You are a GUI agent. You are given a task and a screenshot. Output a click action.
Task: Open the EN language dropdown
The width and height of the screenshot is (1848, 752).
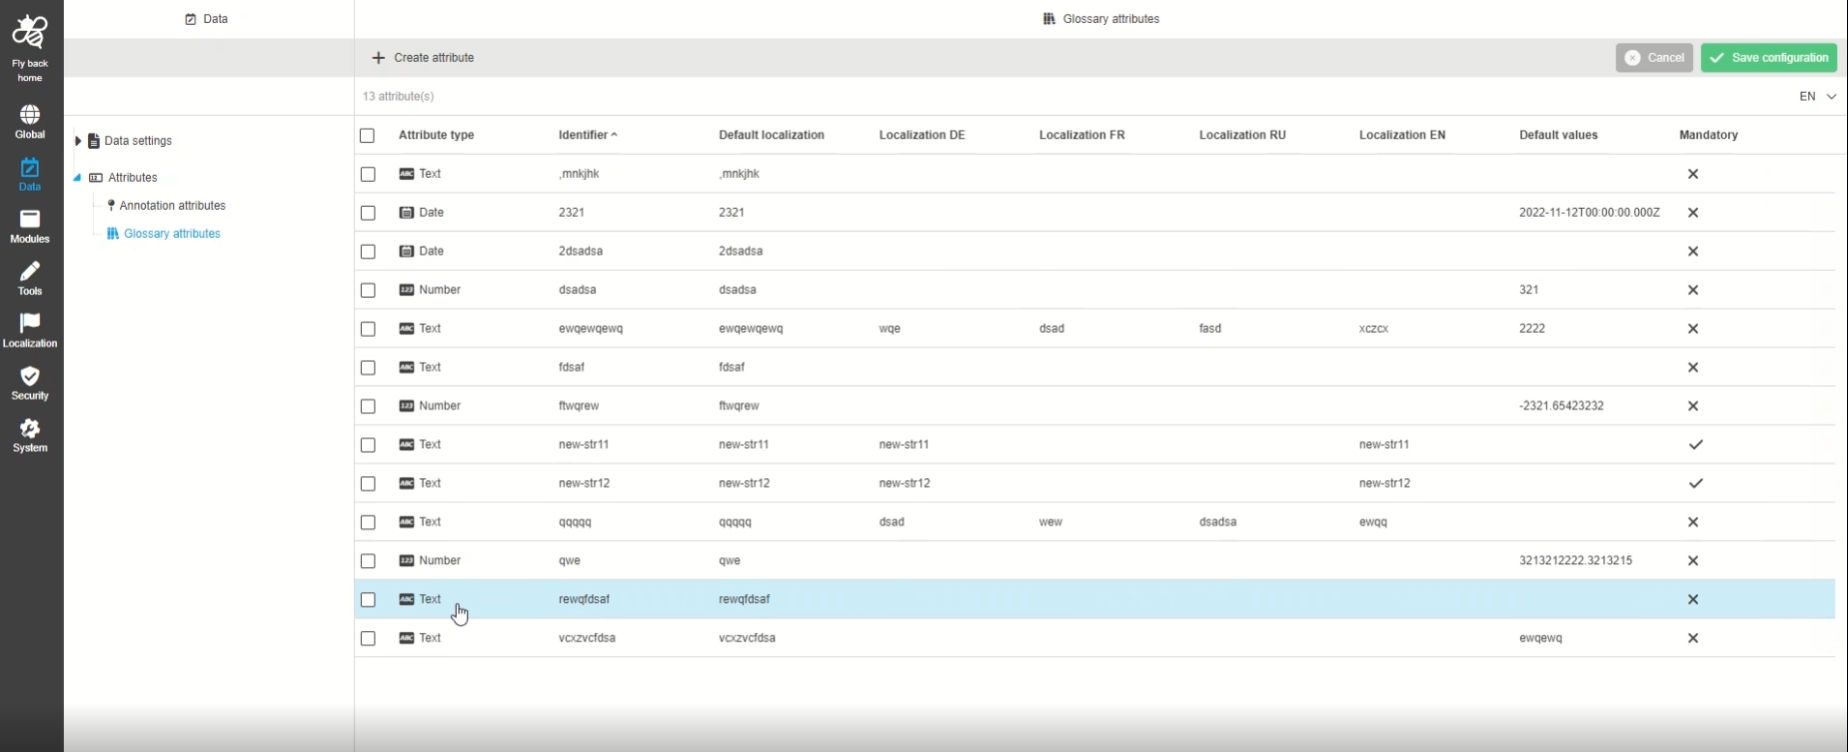point(1817,97)
